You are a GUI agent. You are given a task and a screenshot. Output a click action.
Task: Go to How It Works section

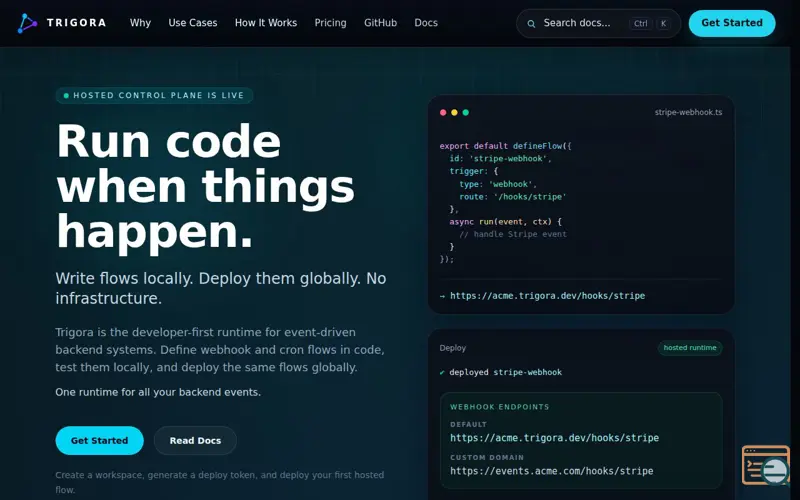click(266, 23)
